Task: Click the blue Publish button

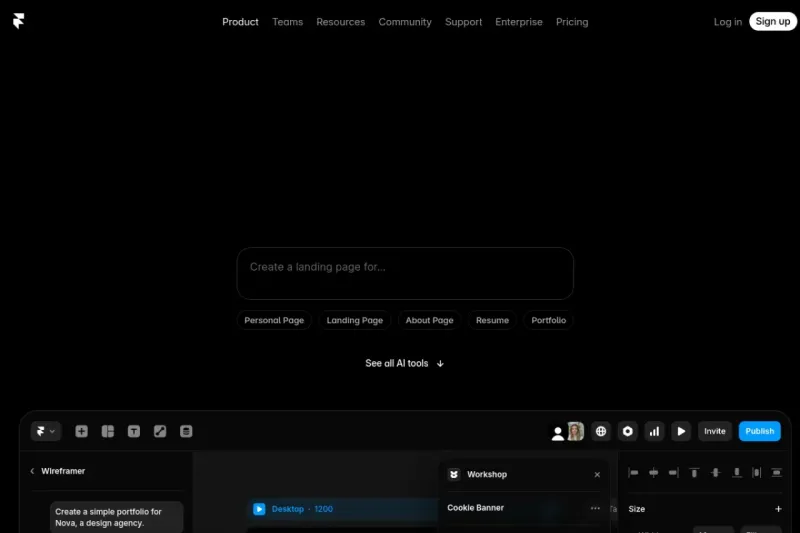Action: 759,431
